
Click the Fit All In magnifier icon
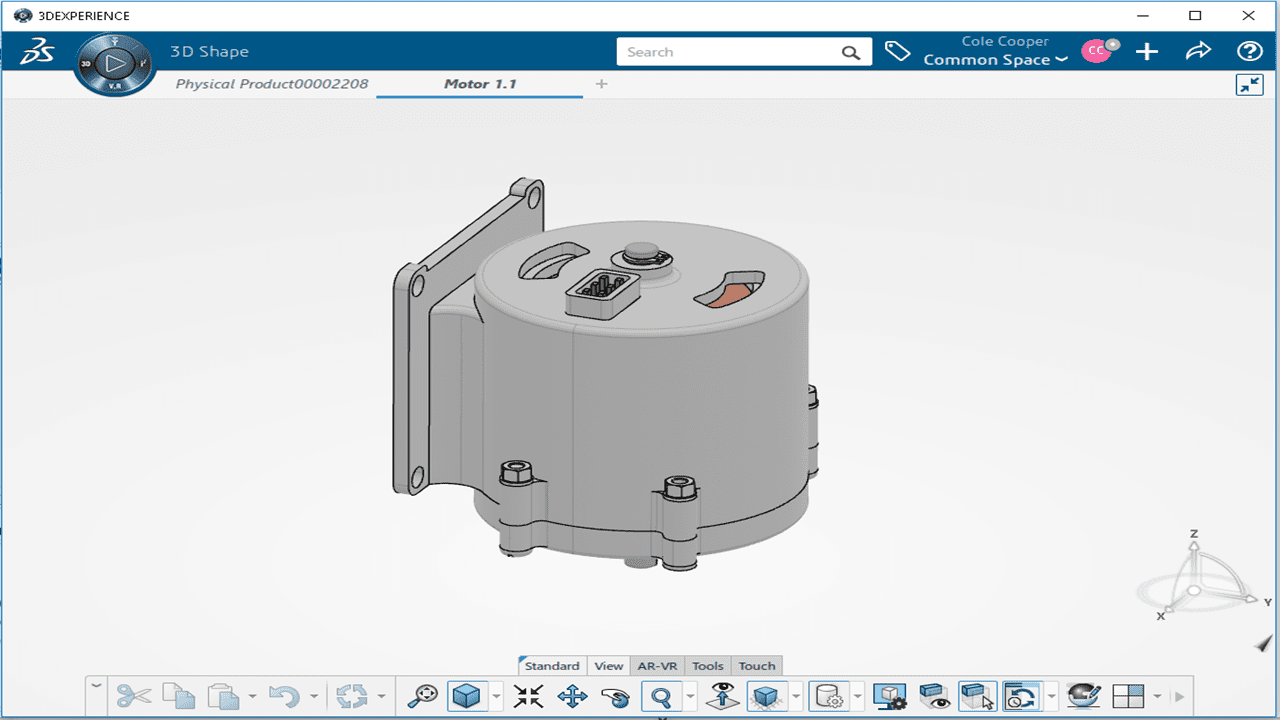click(x=422, y=696)
